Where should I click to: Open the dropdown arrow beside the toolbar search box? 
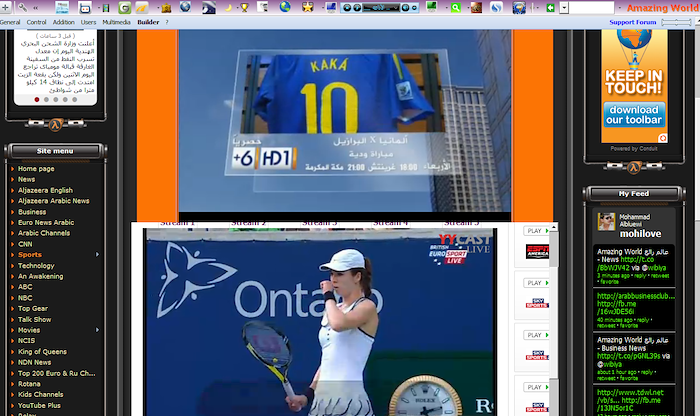pos(564,8)
